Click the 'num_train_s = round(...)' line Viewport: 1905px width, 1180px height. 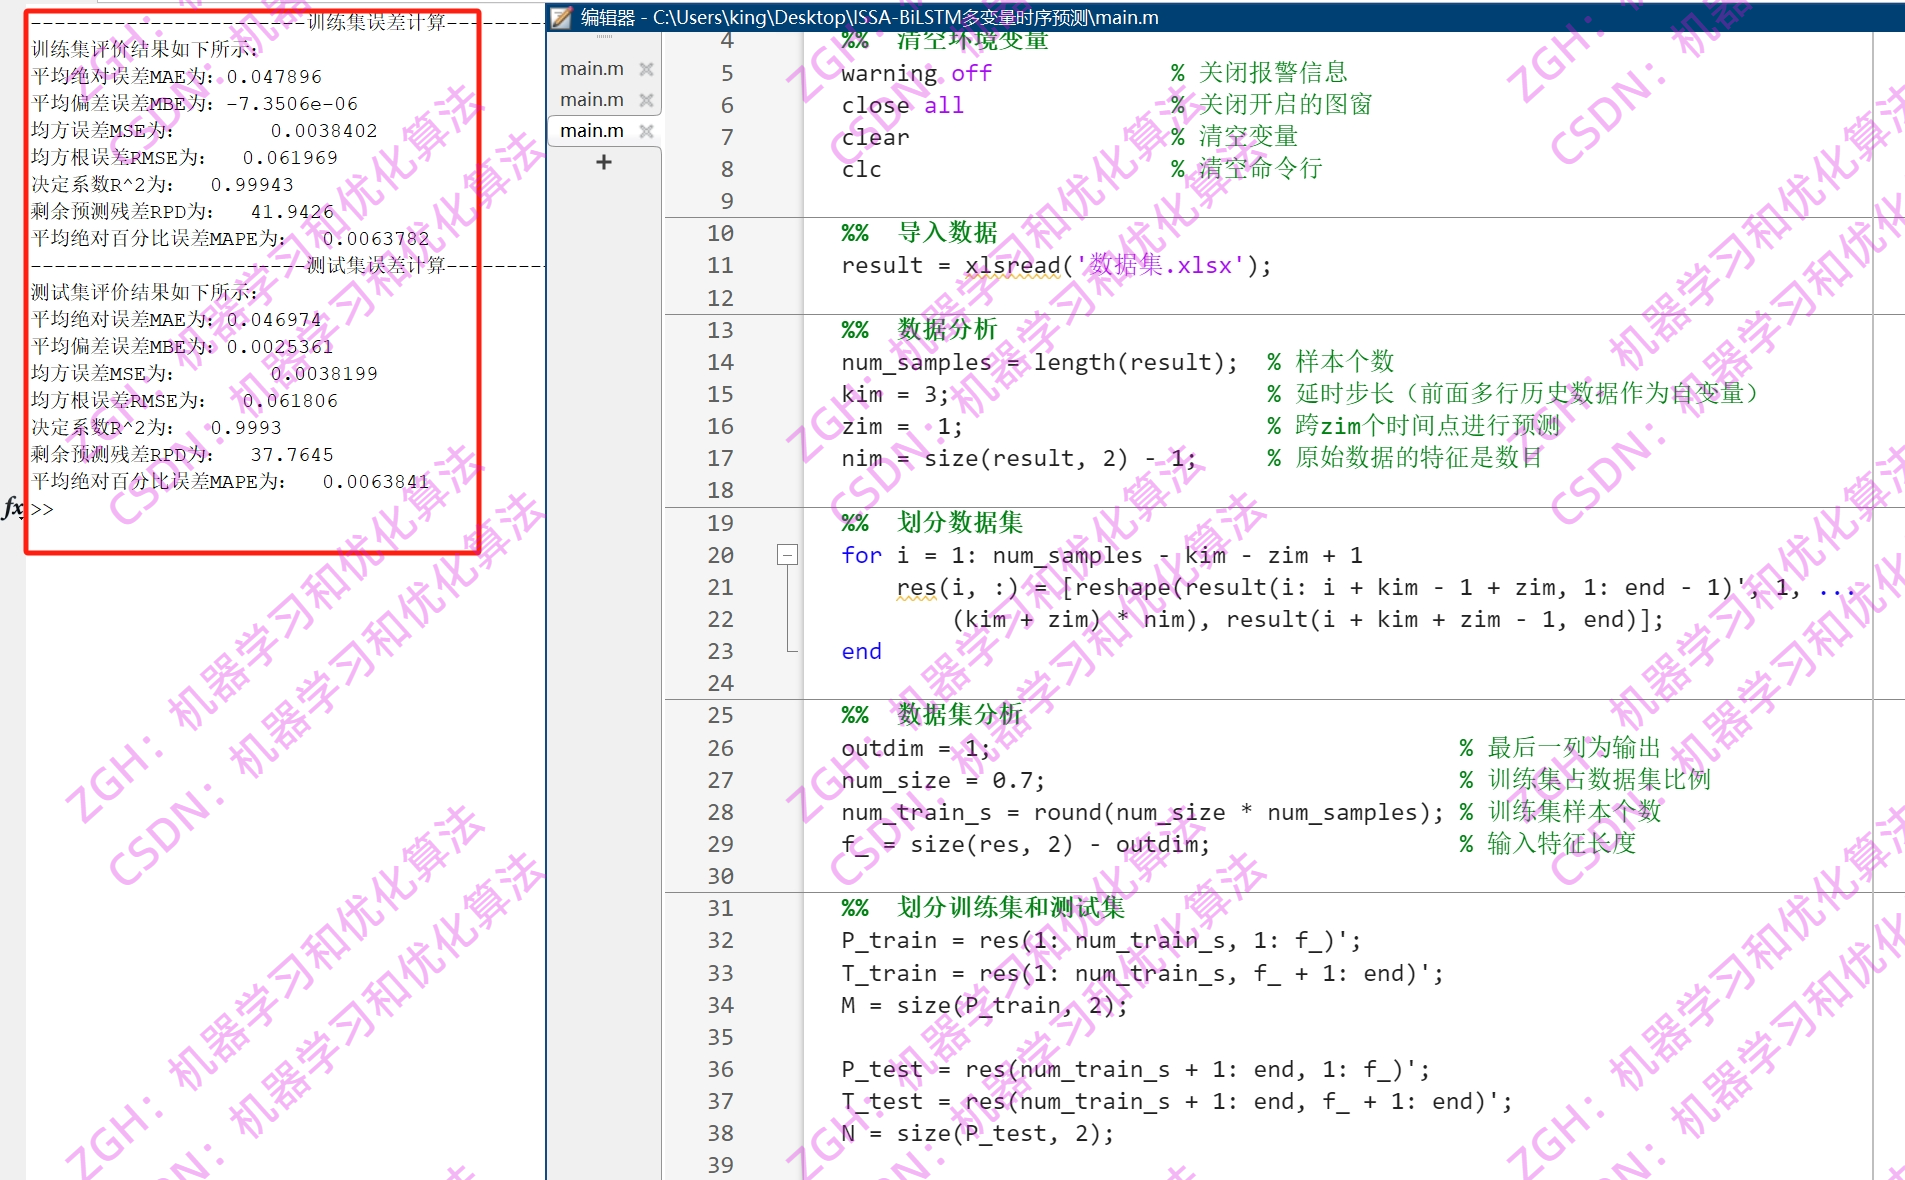1142,812
